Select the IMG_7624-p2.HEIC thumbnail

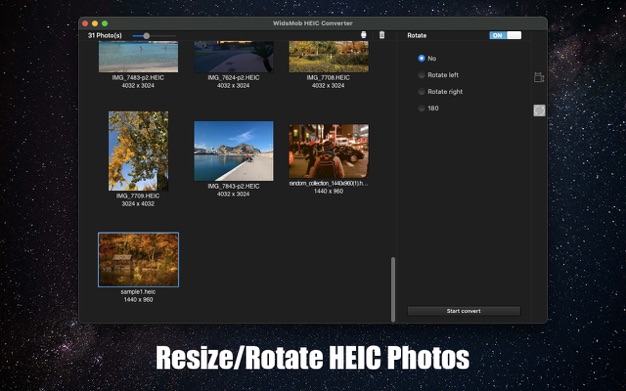(234, 56)
